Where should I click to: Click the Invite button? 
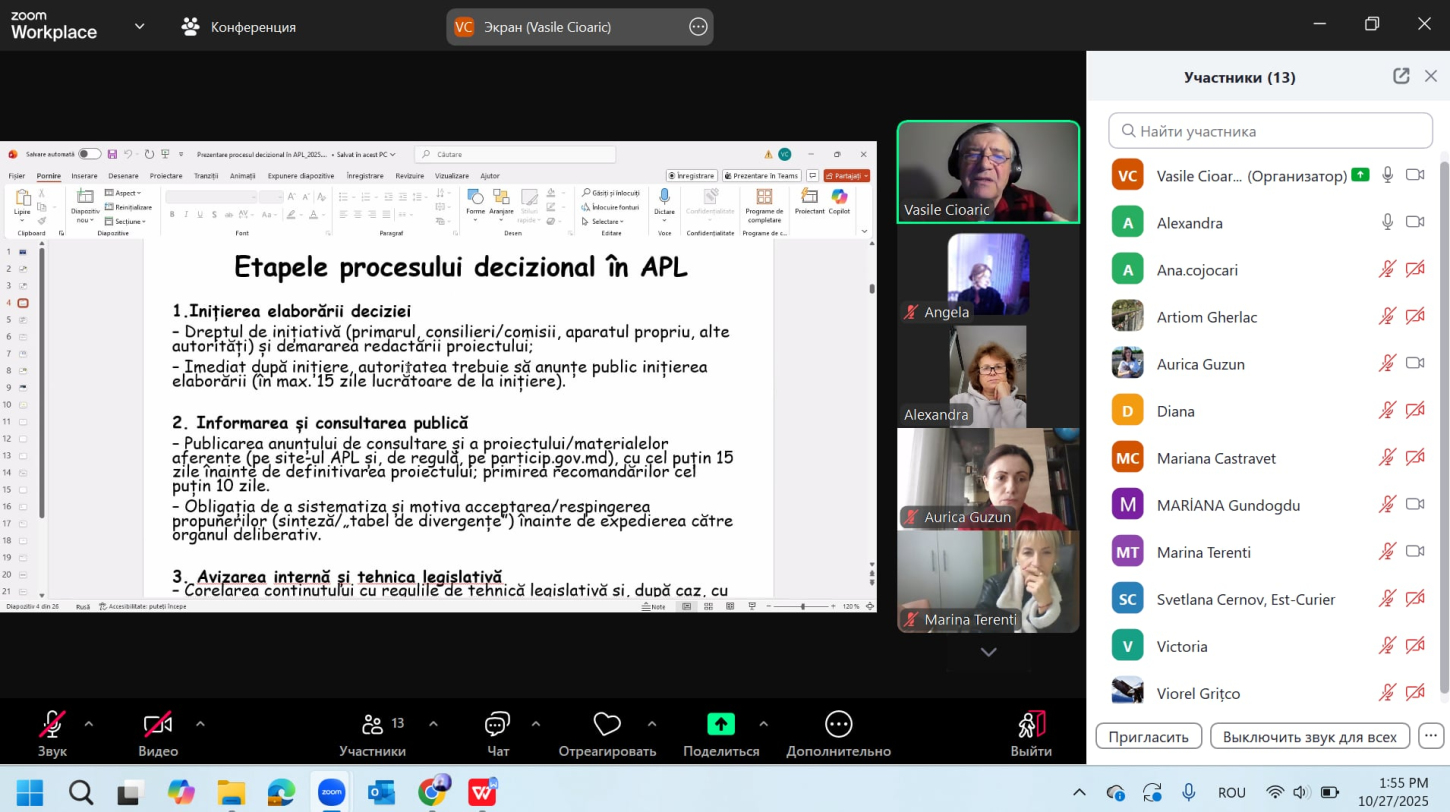tap(1148, 736)
